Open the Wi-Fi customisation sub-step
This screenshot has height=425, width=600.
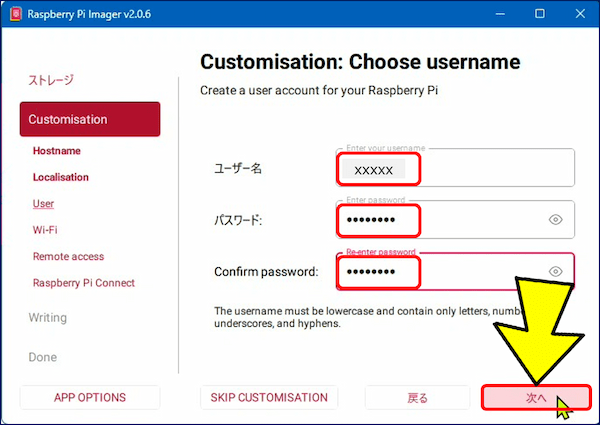[x=45, y=230]
